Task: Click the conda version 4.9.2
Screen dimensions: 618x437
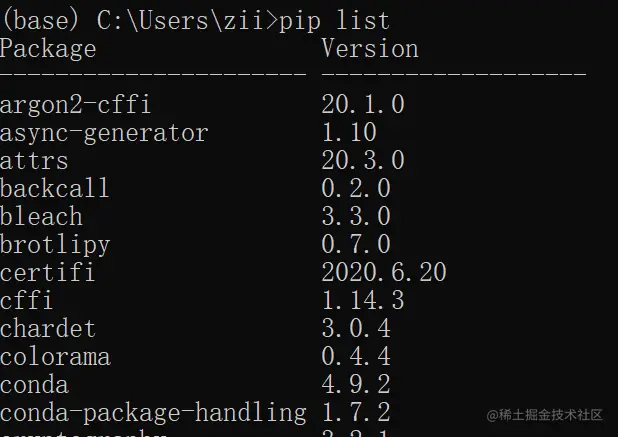Action: point(356,384)
